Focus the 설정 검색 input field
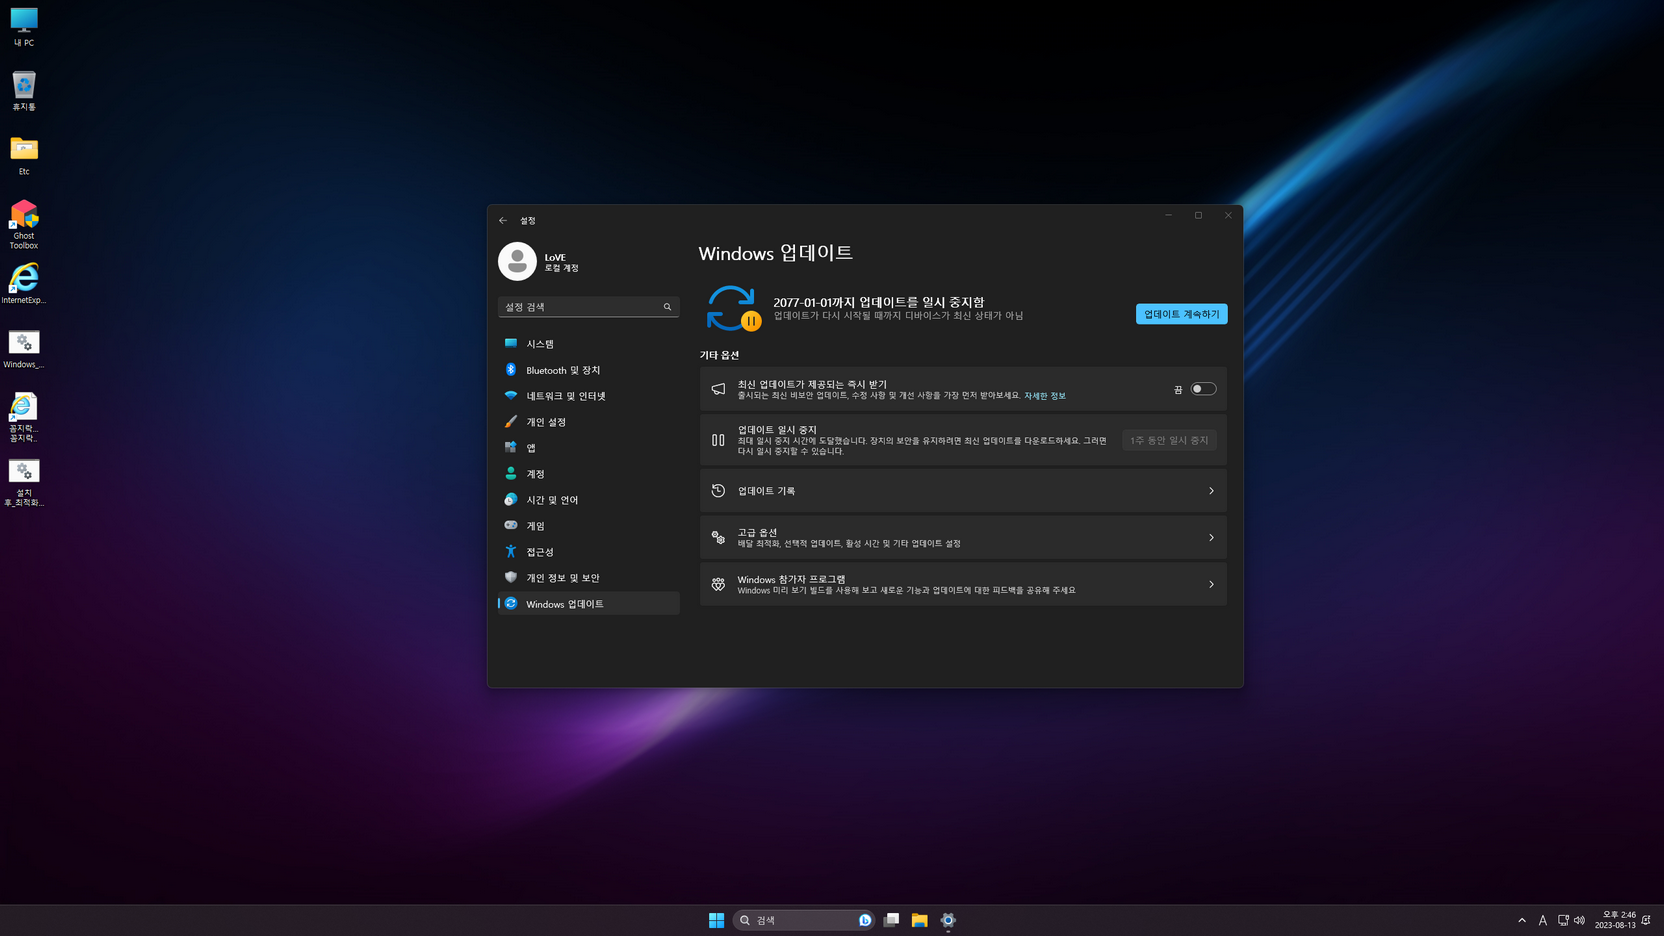The width and height of the screenshot is (1664, 936). coord(589,307)
